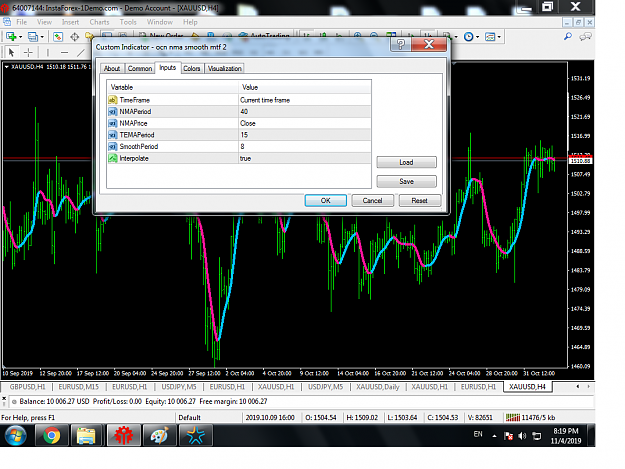Open File Explorer from the taskbar

(86, 436)
